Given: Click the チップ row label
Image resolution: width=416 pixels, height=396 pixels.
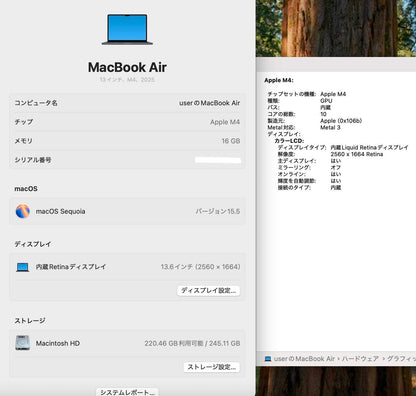Looking at the screenshot, I should pos(24,122).
